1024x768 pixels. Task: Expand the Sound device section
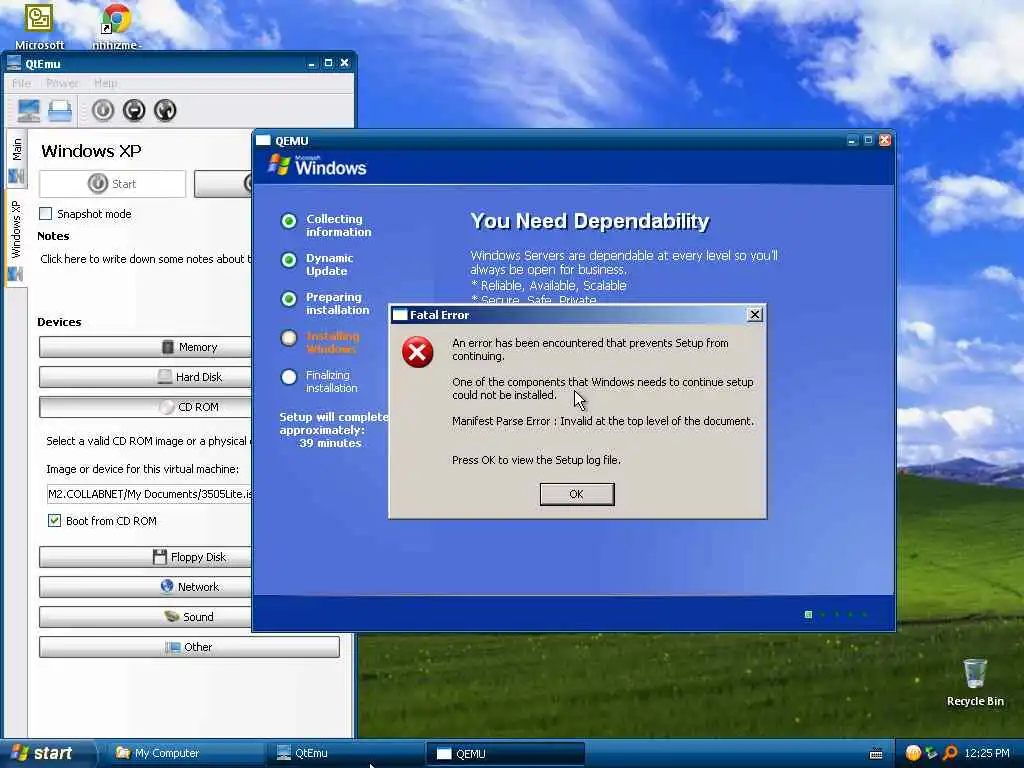pos(145,617)
